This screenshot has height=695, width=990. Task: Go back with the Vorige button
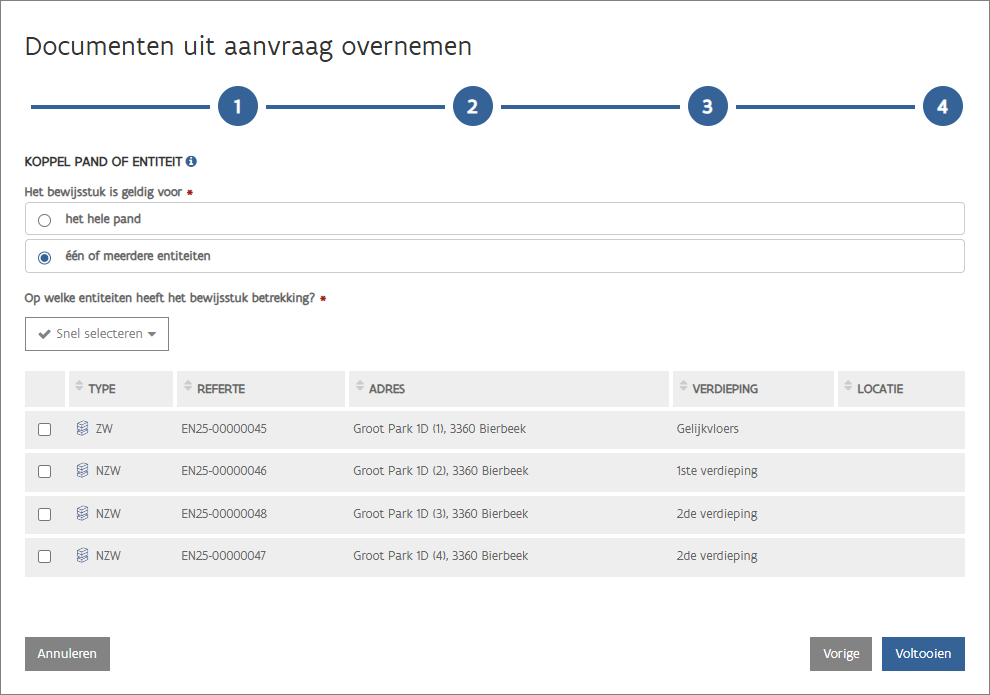[840, 654]
